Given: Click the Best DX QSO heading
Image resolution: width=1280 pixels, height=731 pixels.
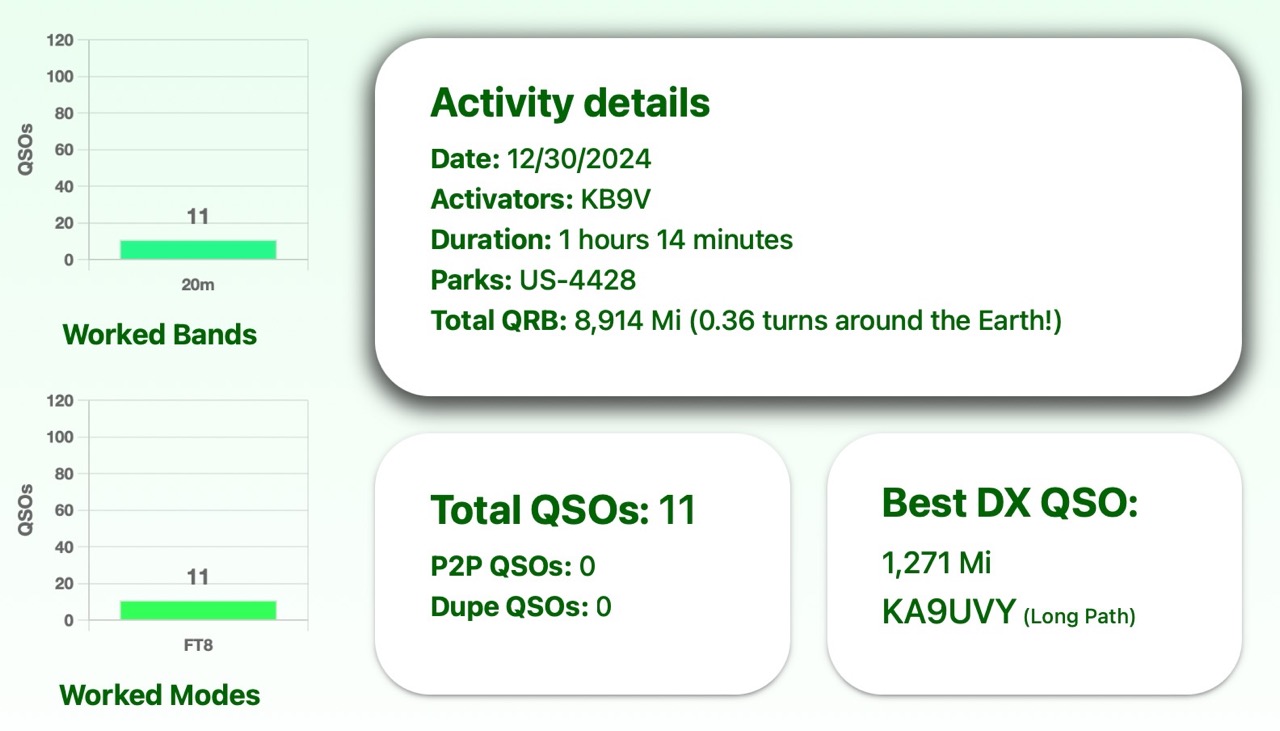Looking at the screenshot, I should [x=1010, y=504].
